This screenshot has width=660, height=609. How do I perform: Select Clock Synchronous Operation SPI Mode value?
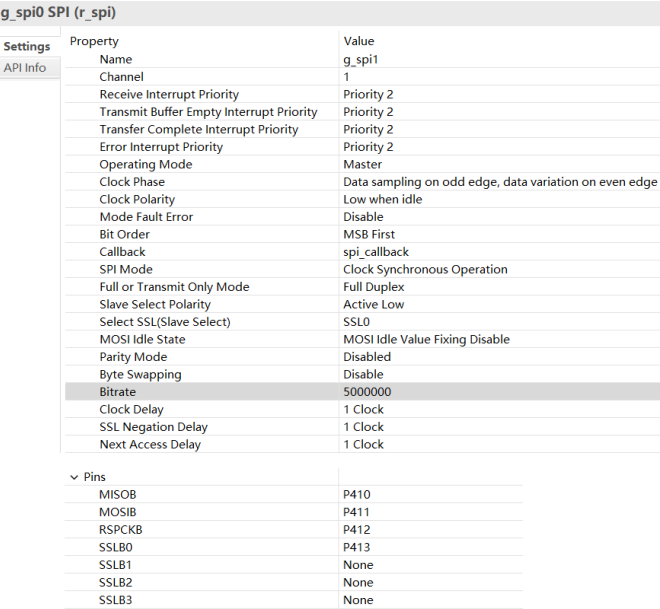[425, 269]
